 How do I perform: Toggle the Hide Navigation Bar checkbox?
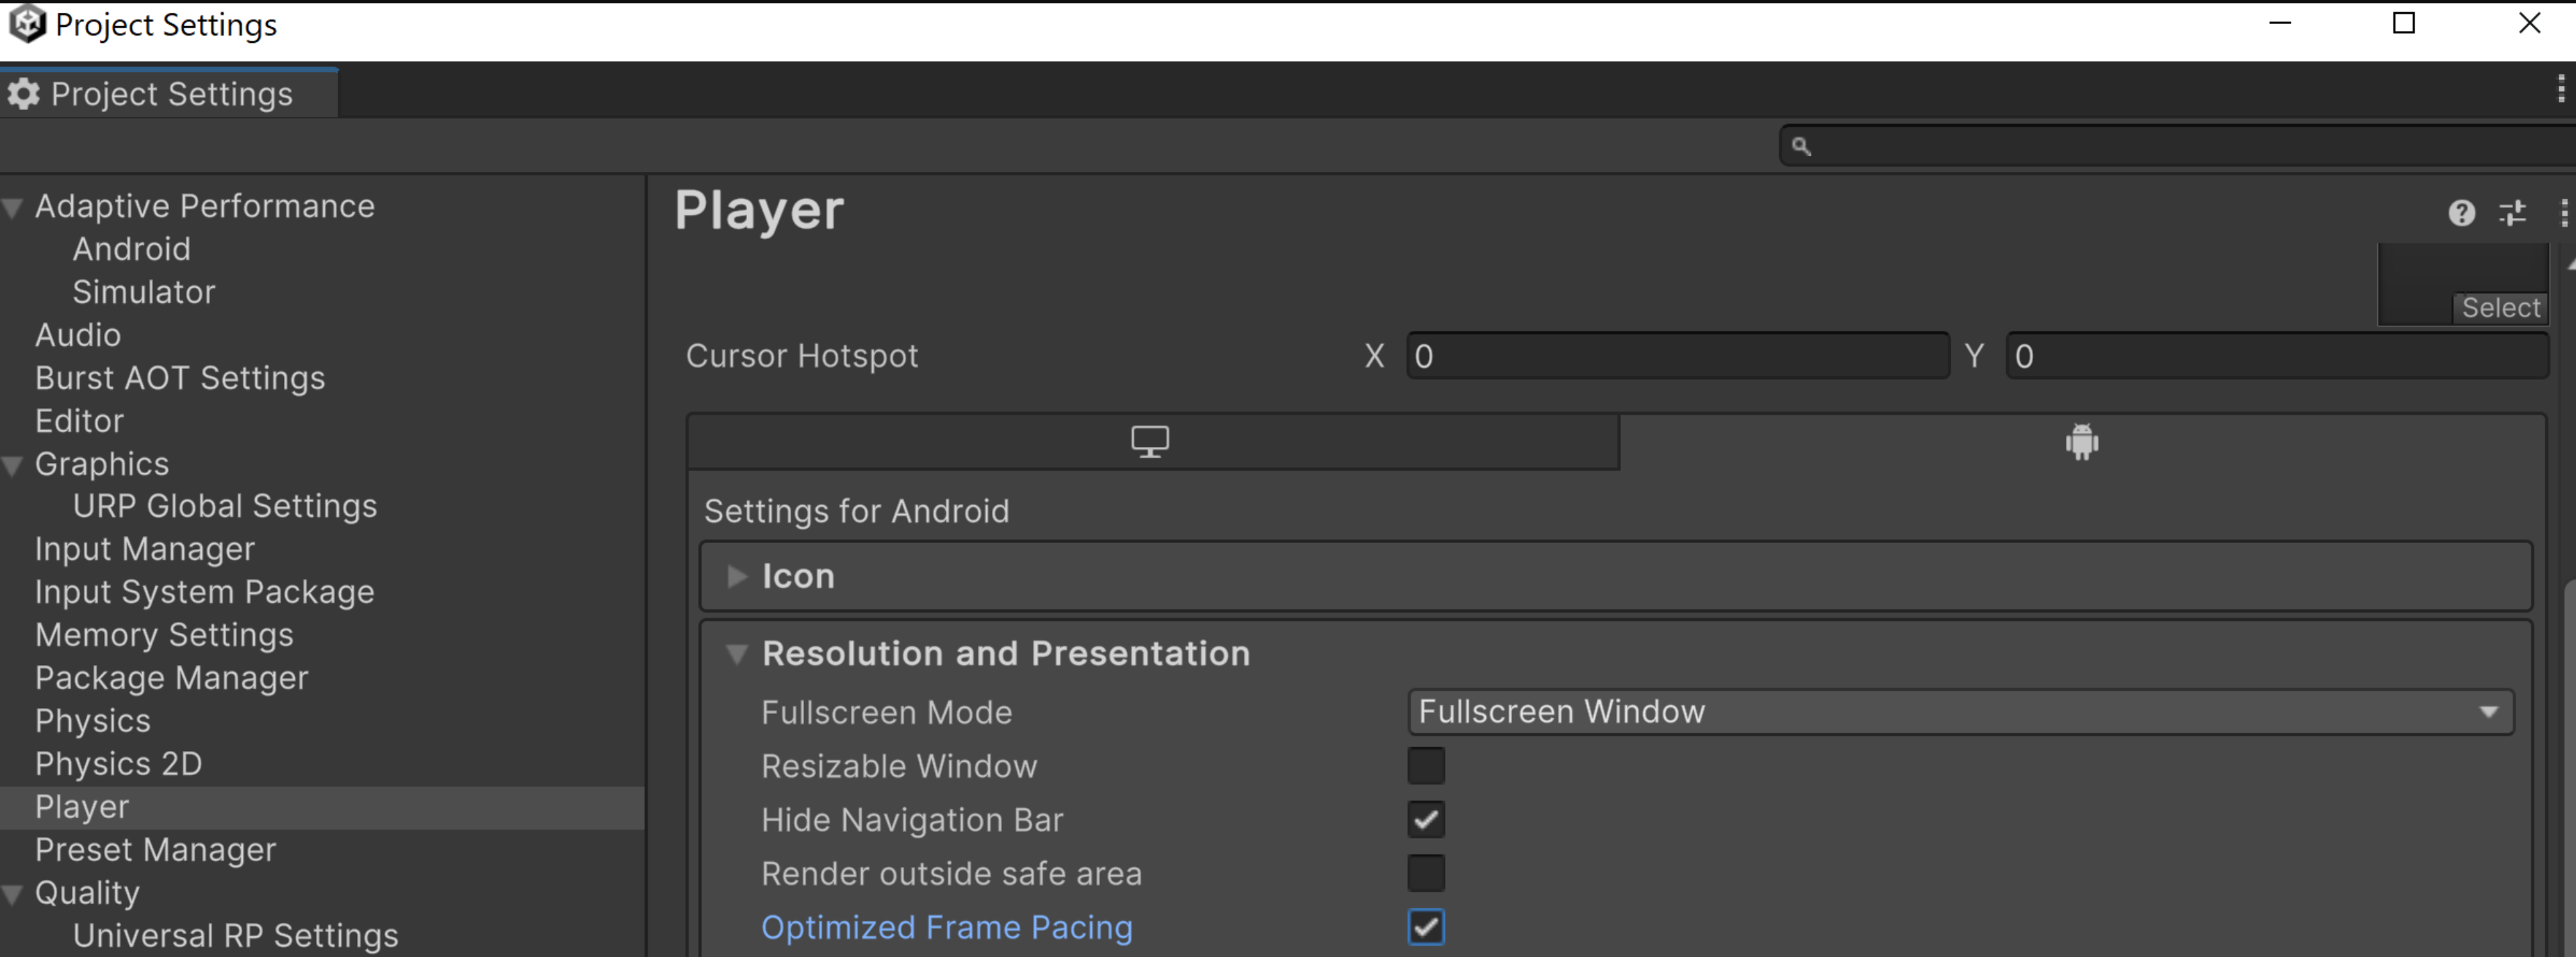(x=1426, y=819)
